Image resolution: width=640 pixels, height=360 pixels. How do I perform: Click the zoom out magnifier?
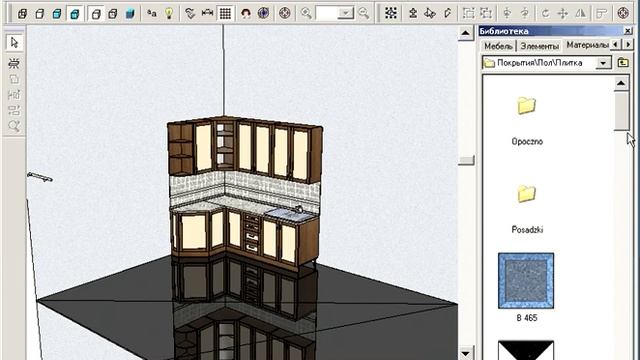[x=363, y=13]
